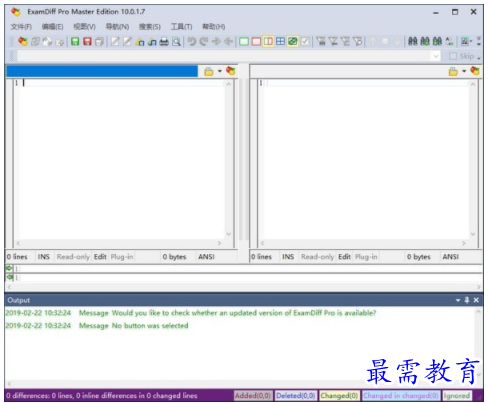The width and height of the screenshot is (488, 403).
Task: Toggle Read-only in the right pane status bar
Action: 317,257
